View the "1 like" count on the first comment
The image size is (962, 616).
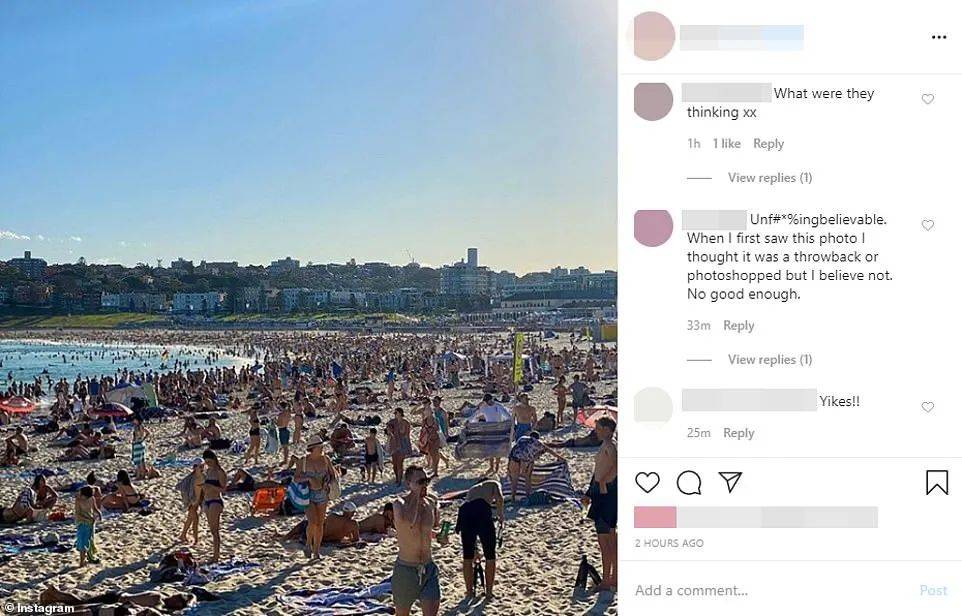pyautogui.click(x=726, y=144)
